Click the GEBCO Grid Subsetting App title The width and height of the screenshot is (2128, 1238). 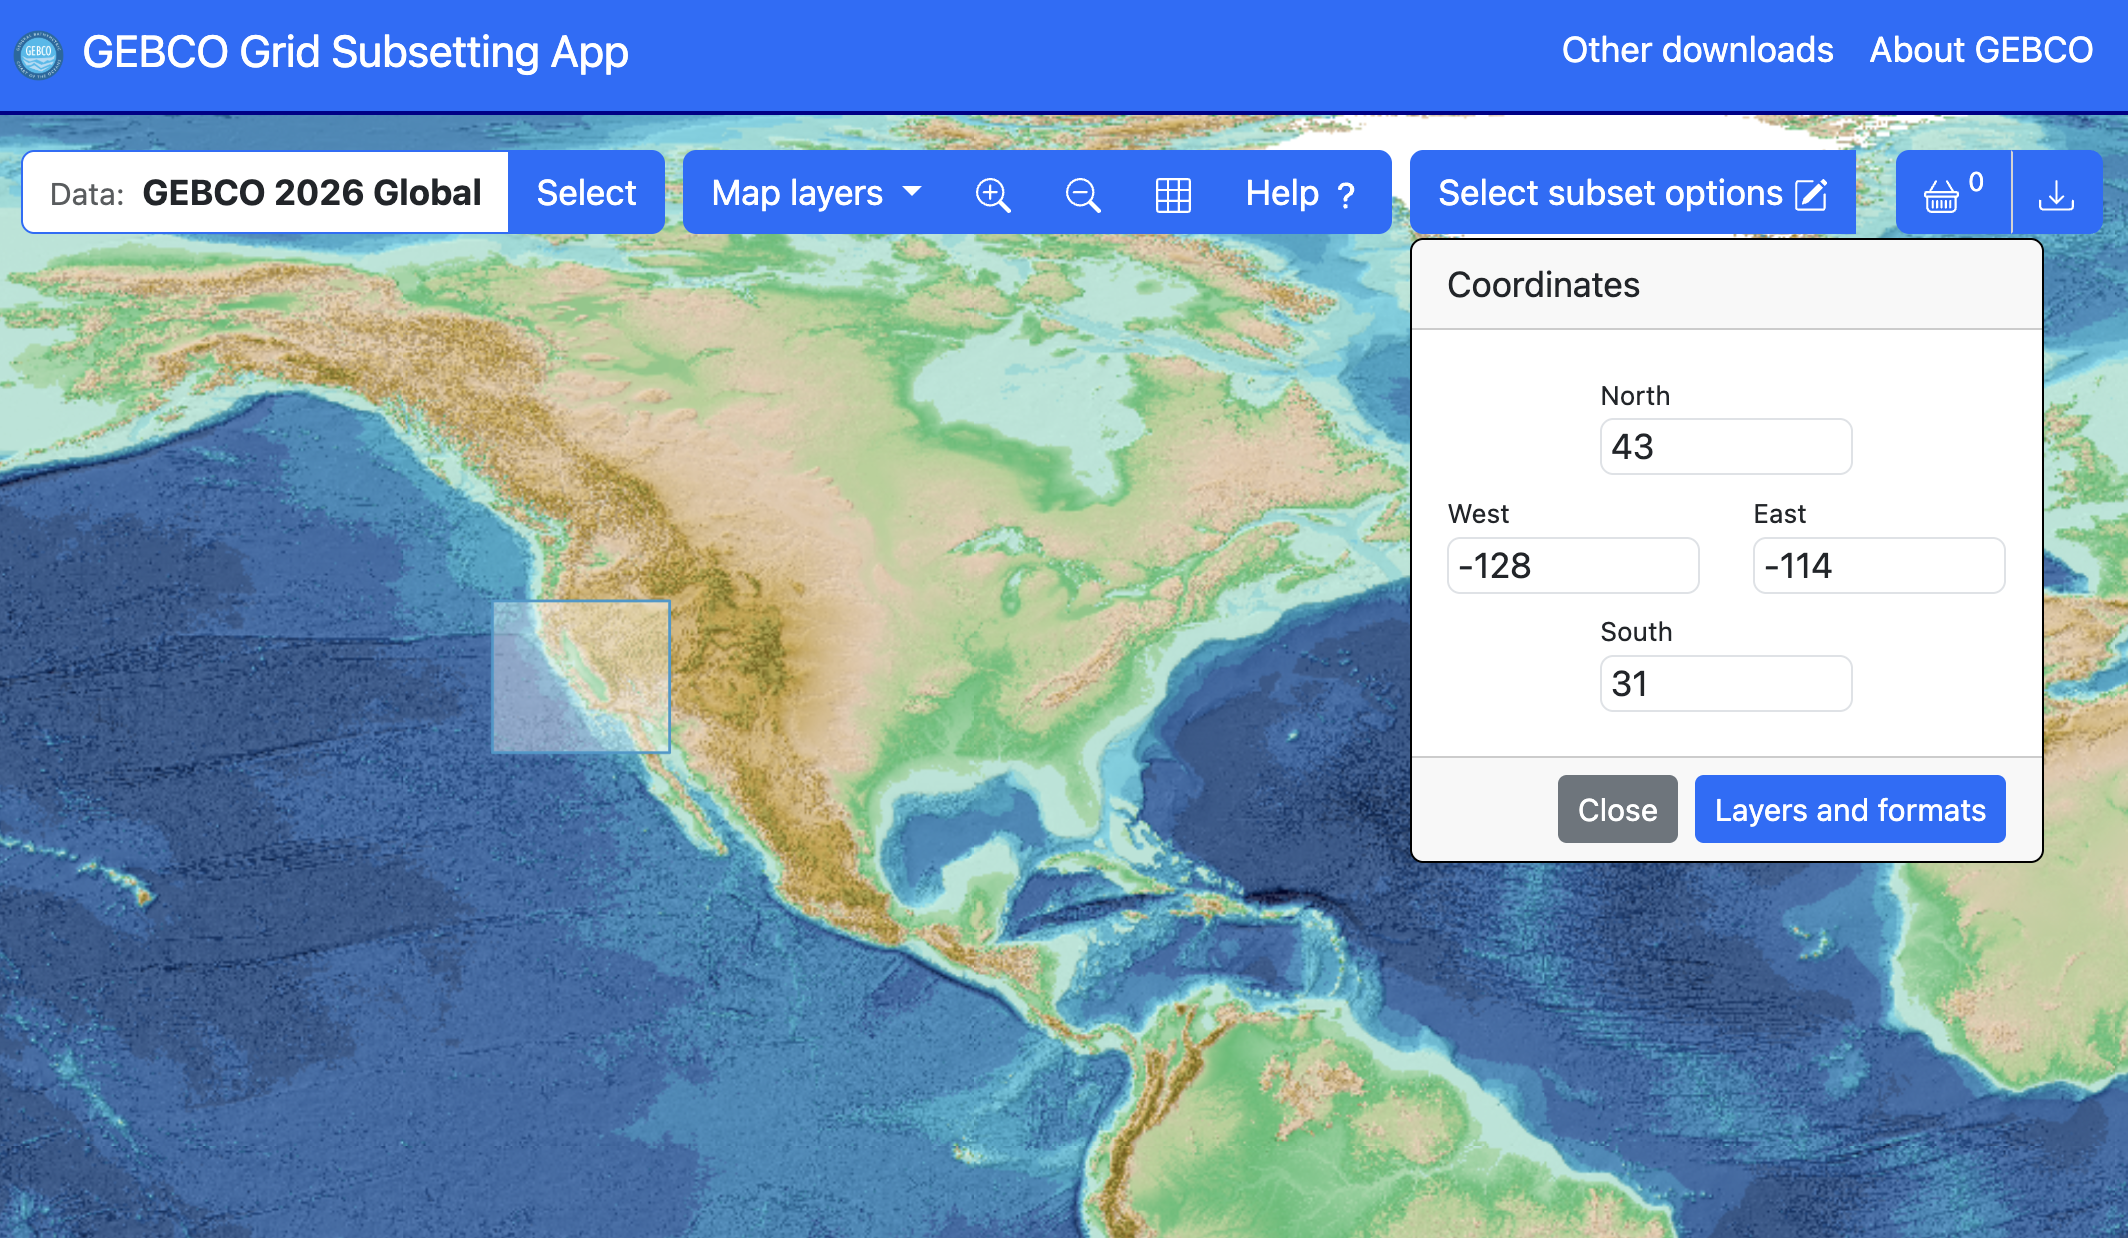(355, 52)
